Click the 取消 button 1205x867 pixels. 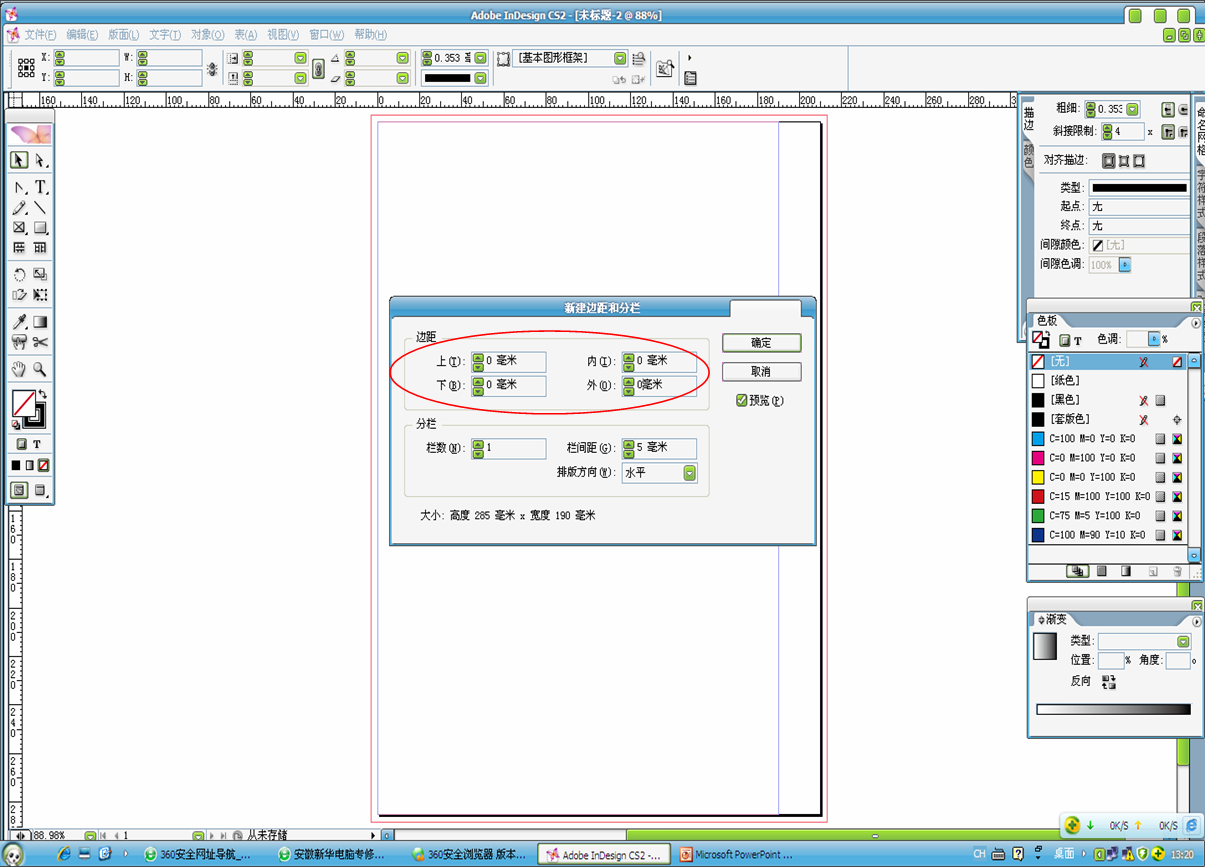tap(761, 372)
